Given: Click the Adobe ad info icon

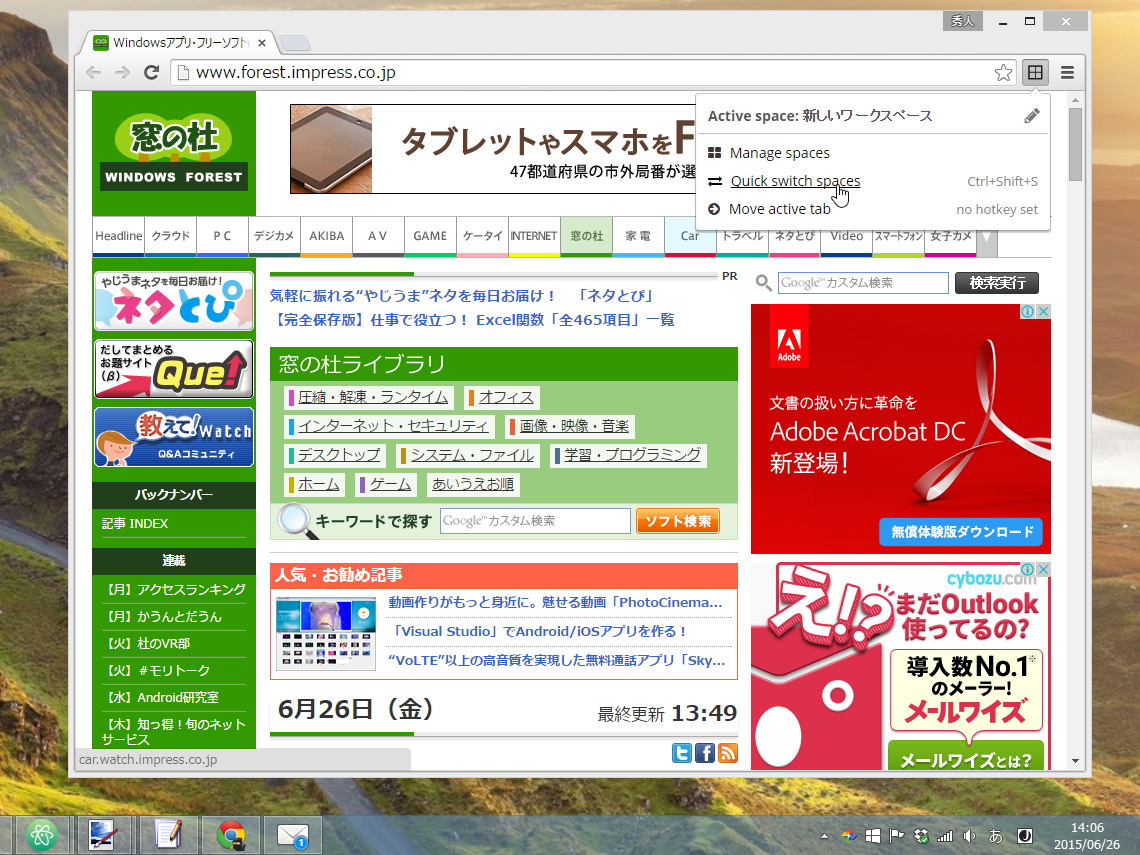Looking at the screenshot, I should click(1027, 311).
